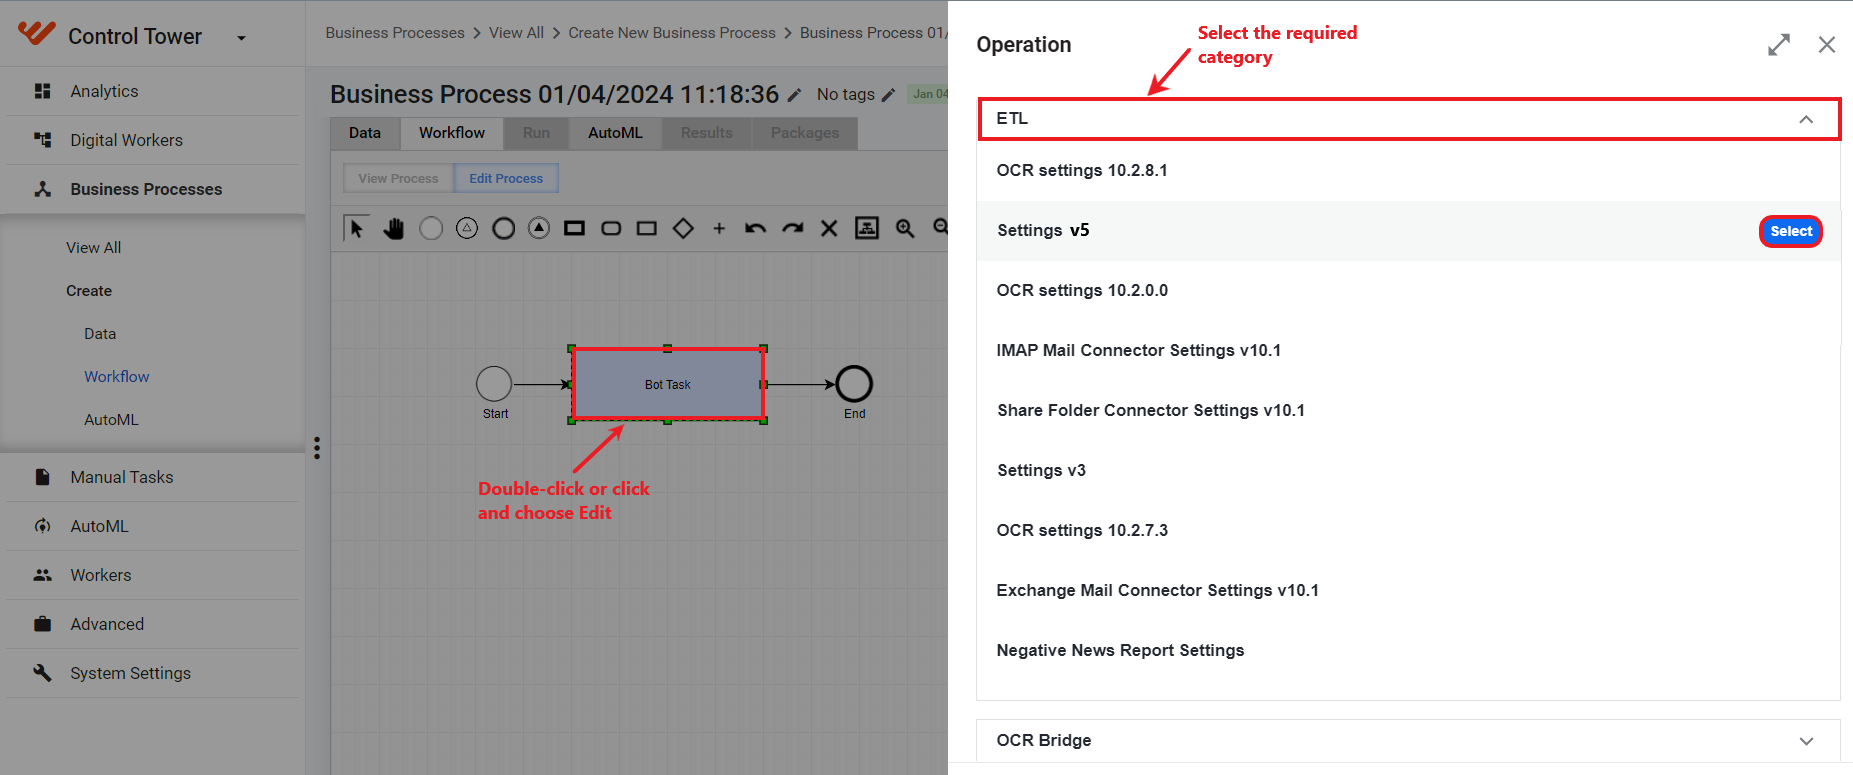This screenshot has height=775, width=1853.
Task: Choose Negative News Report Settings
Action: pyautogui.click(x=1408, y=651)
